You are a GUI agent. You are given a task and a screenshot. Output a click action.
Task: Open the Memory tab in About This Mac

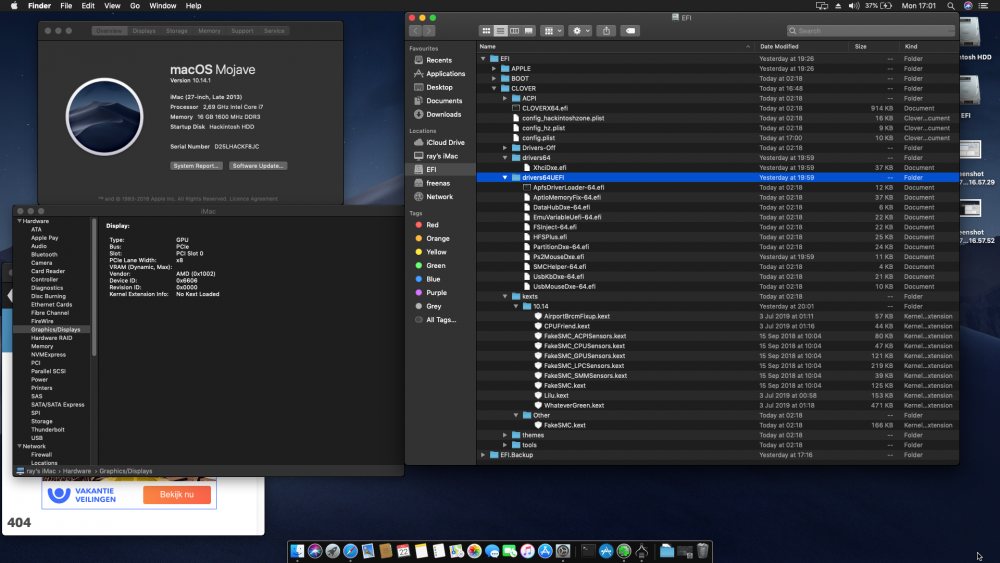[x=209, y=31]
